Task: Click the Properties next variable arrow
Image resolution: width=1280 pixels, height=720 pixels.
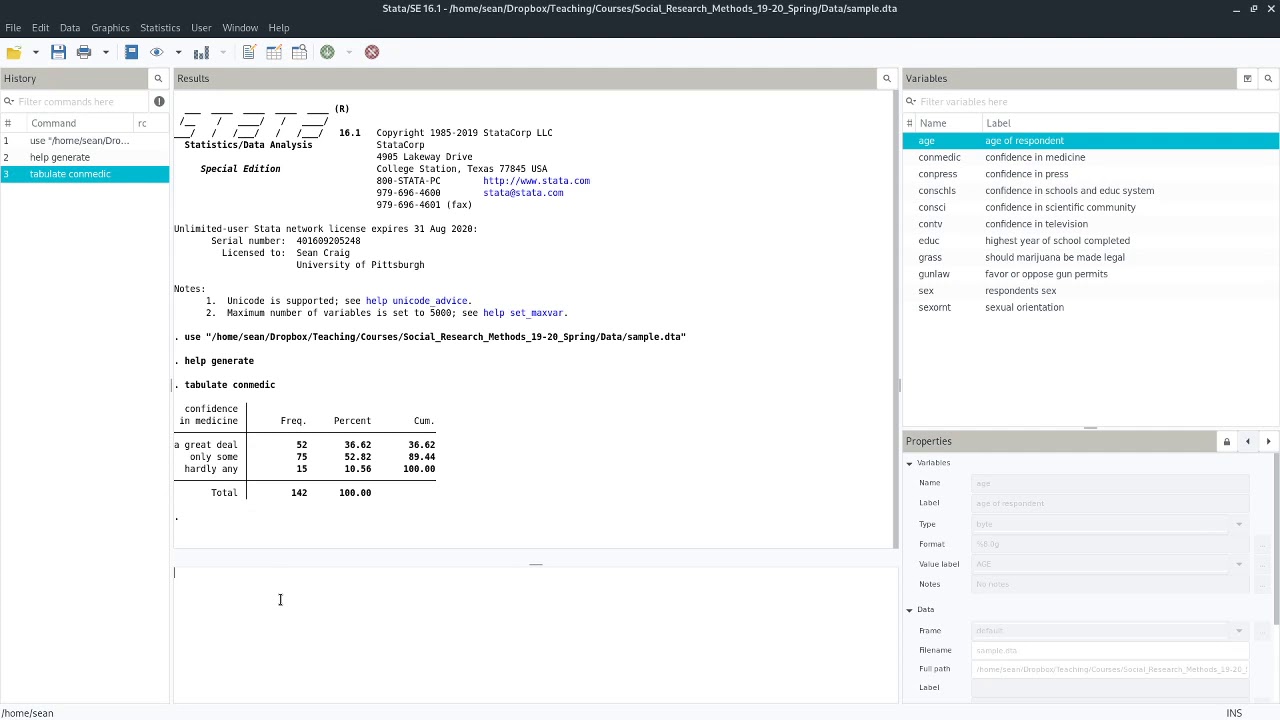Action: [x=1268, y=441]
